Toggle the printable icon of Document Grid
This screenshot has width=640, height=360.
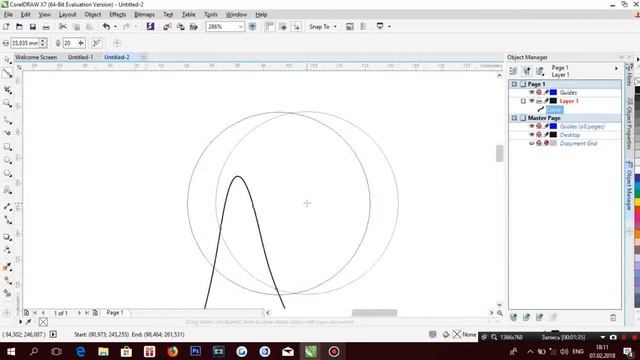click(x=539, y=143)
